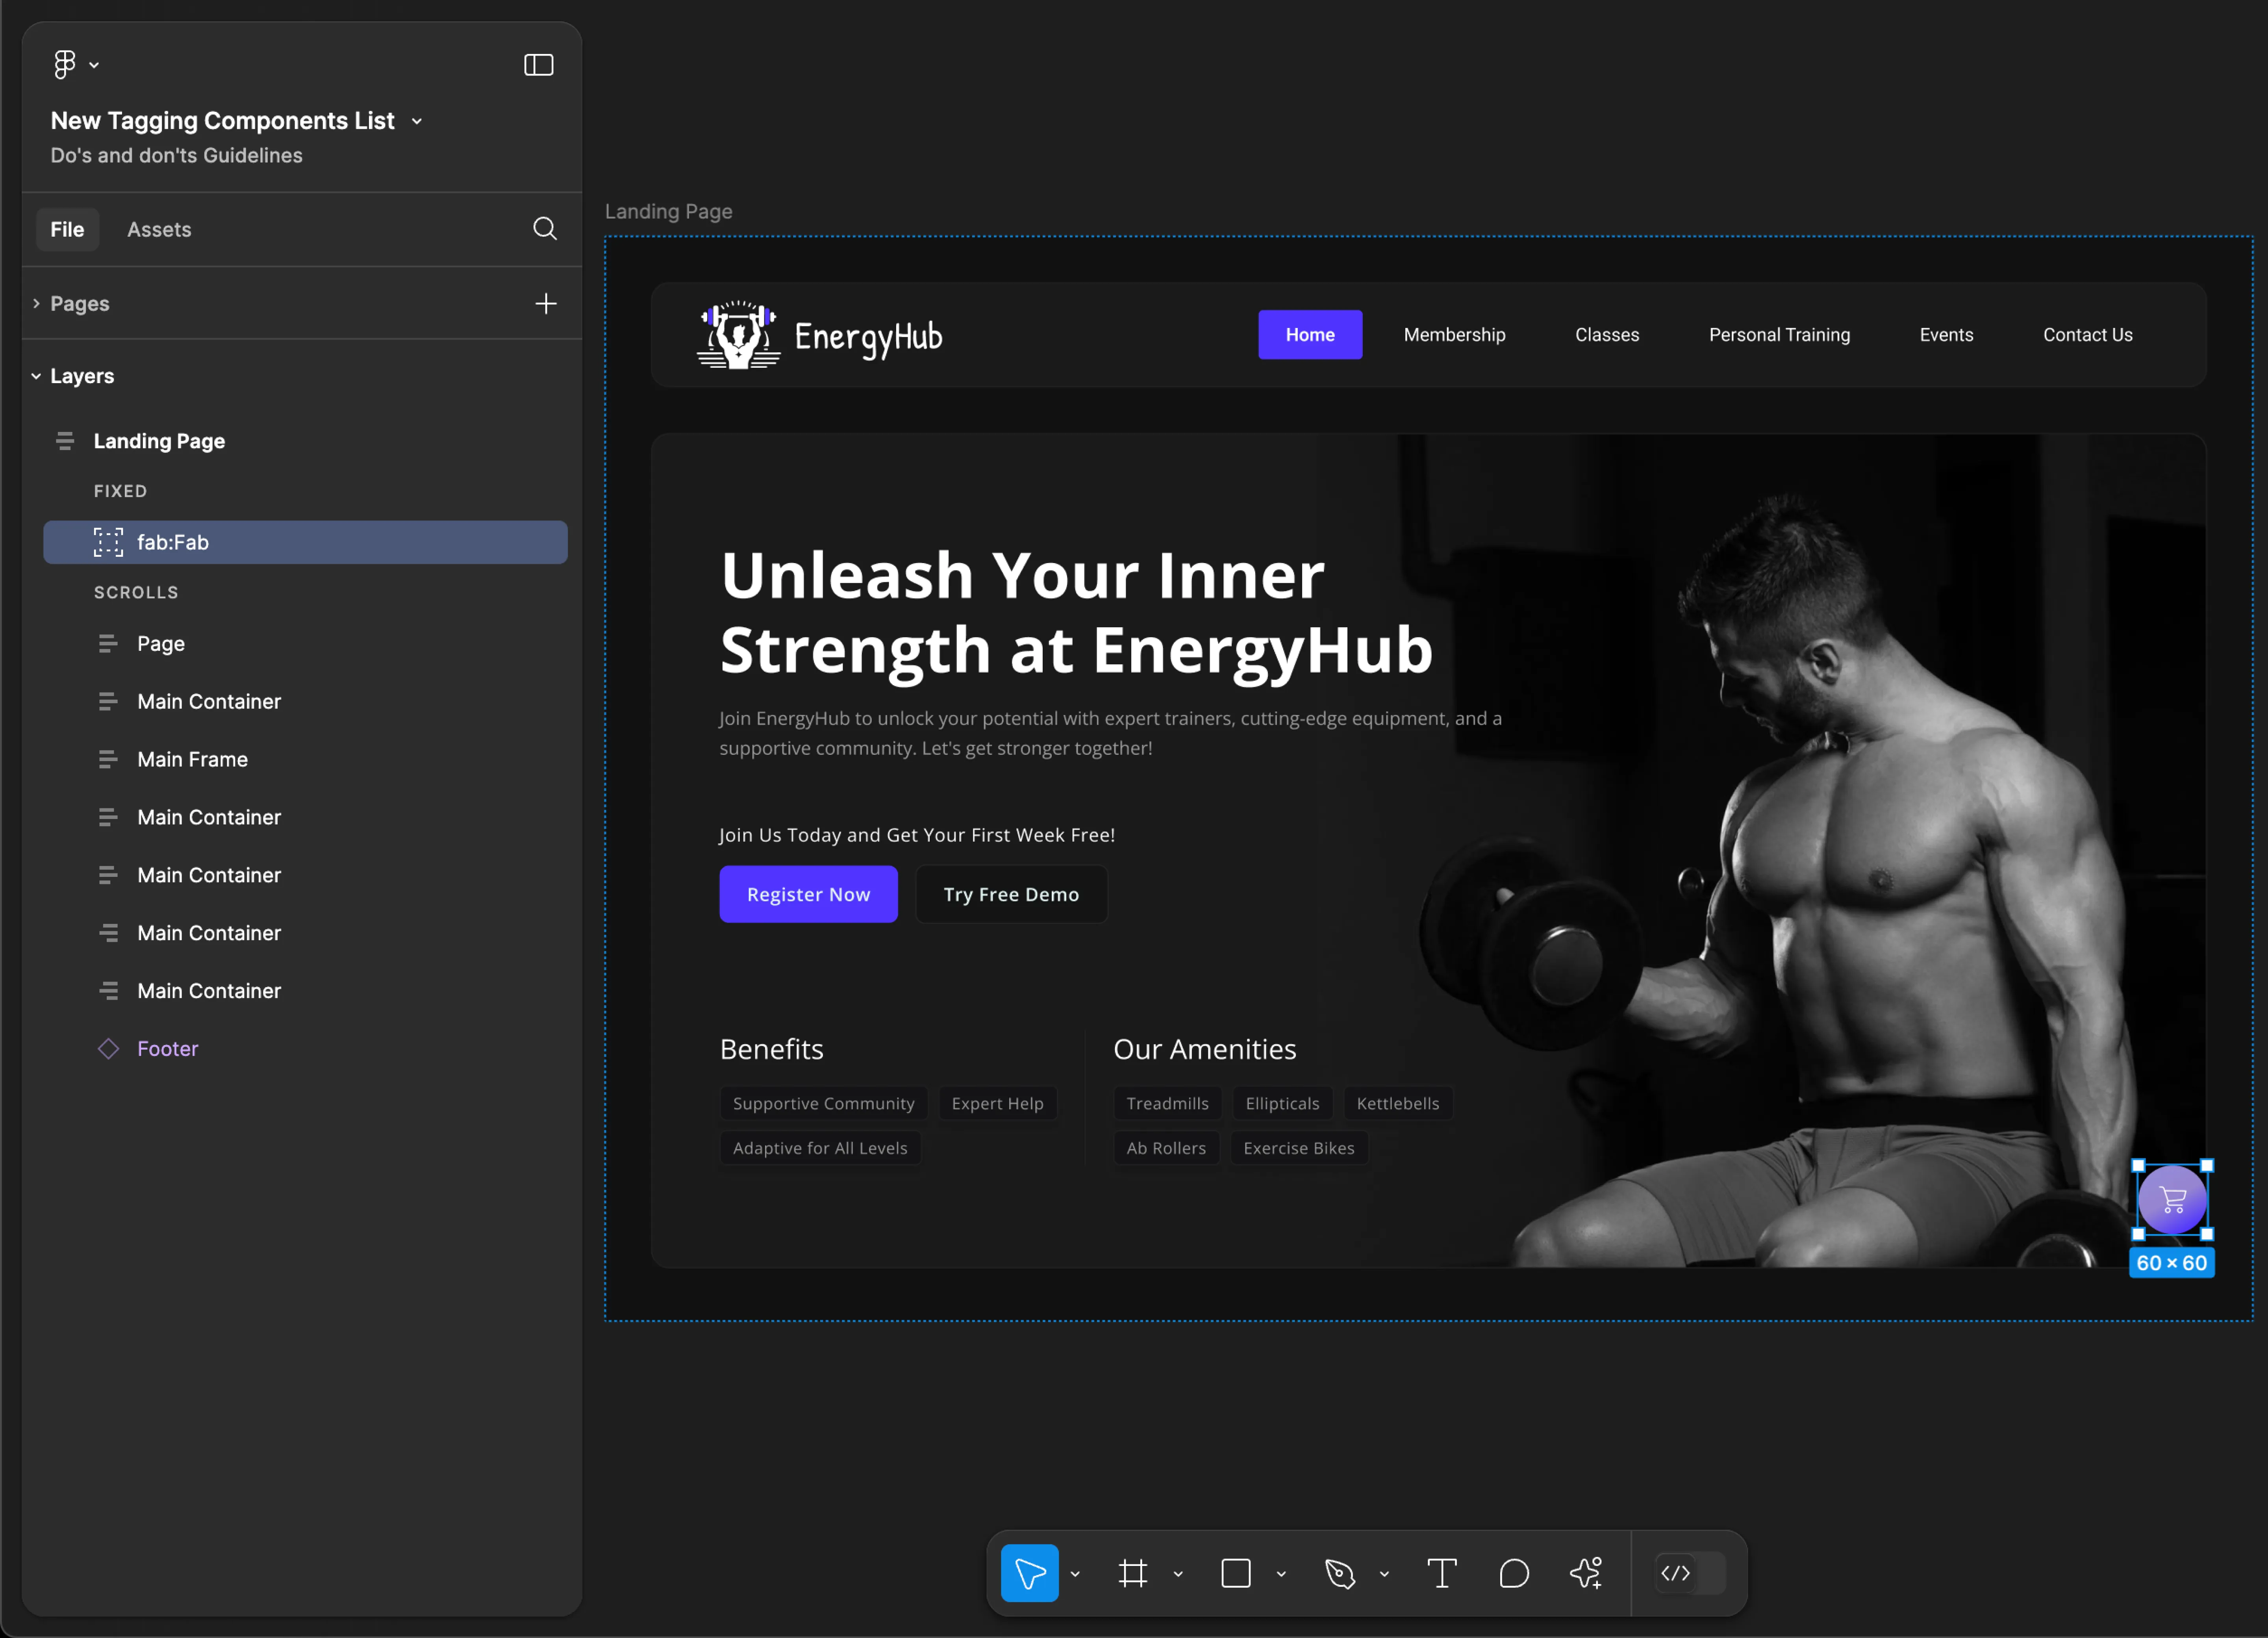Image resolution: width=2268 pixels, height=1638 pixels.
Task: Open the AI actions sparkle tool
Action: [x=1587, y=1574]
